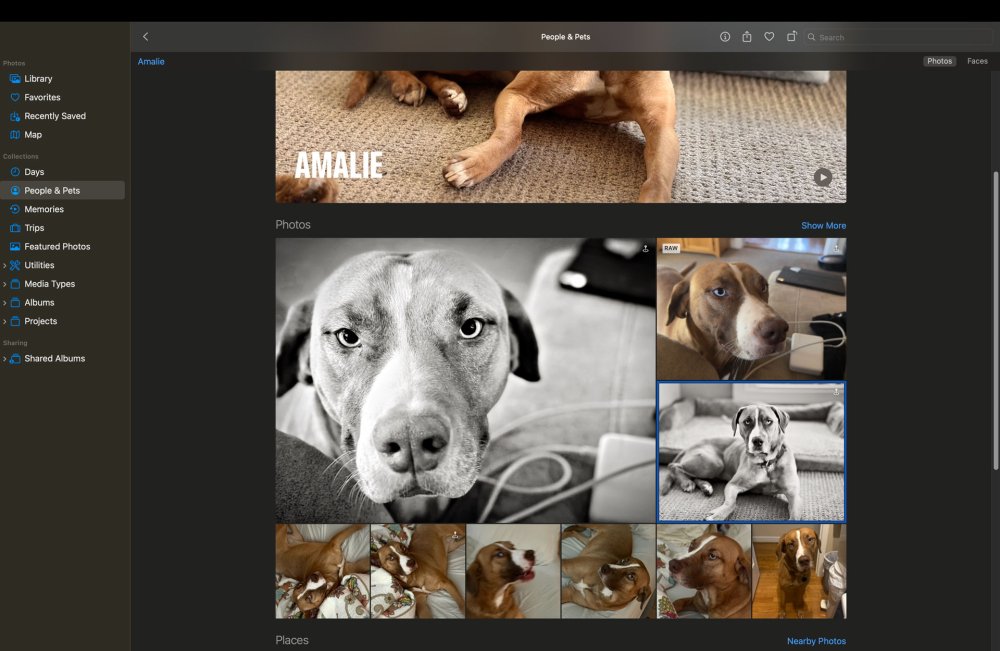Image resolution: width=1000 pixels, height=651 pixels.
Task: Click Show More link
Action: click(x=823, y=226)
